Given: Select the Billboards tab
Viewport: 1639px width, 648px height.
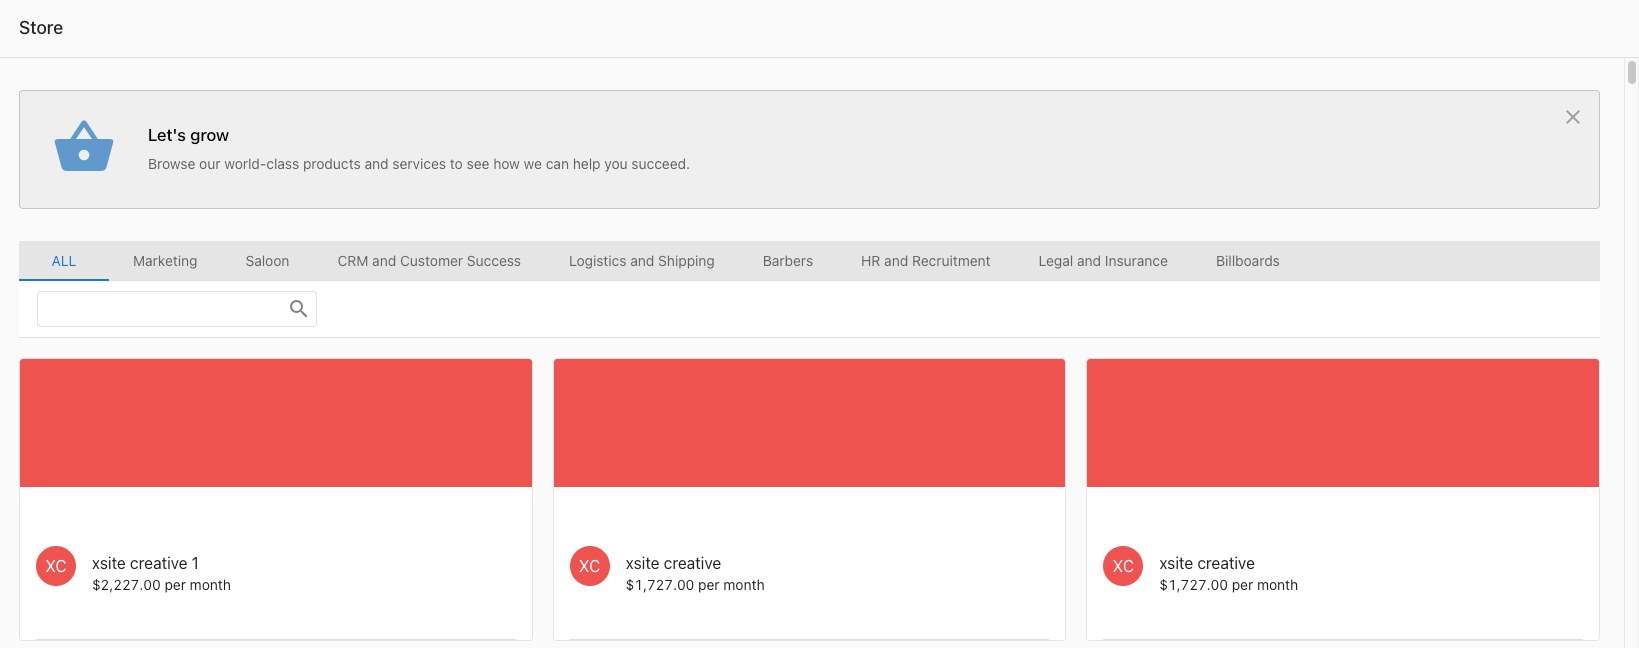Looking at the screenshot, I should tap(1247, 261).
